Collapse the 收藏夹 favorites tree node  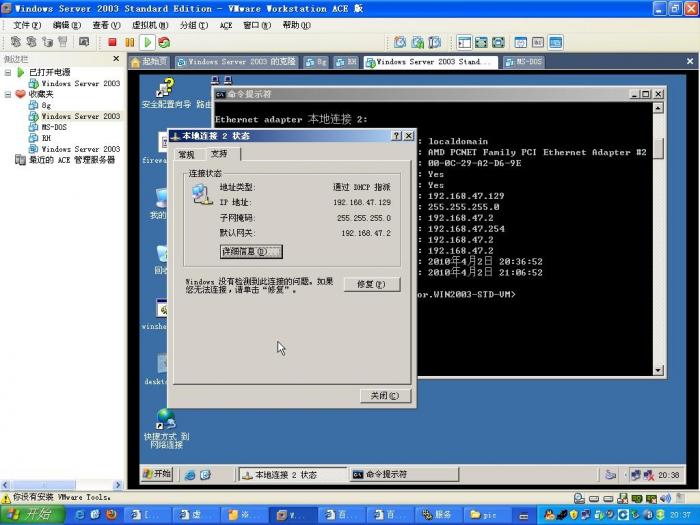[x=8, y=94]
